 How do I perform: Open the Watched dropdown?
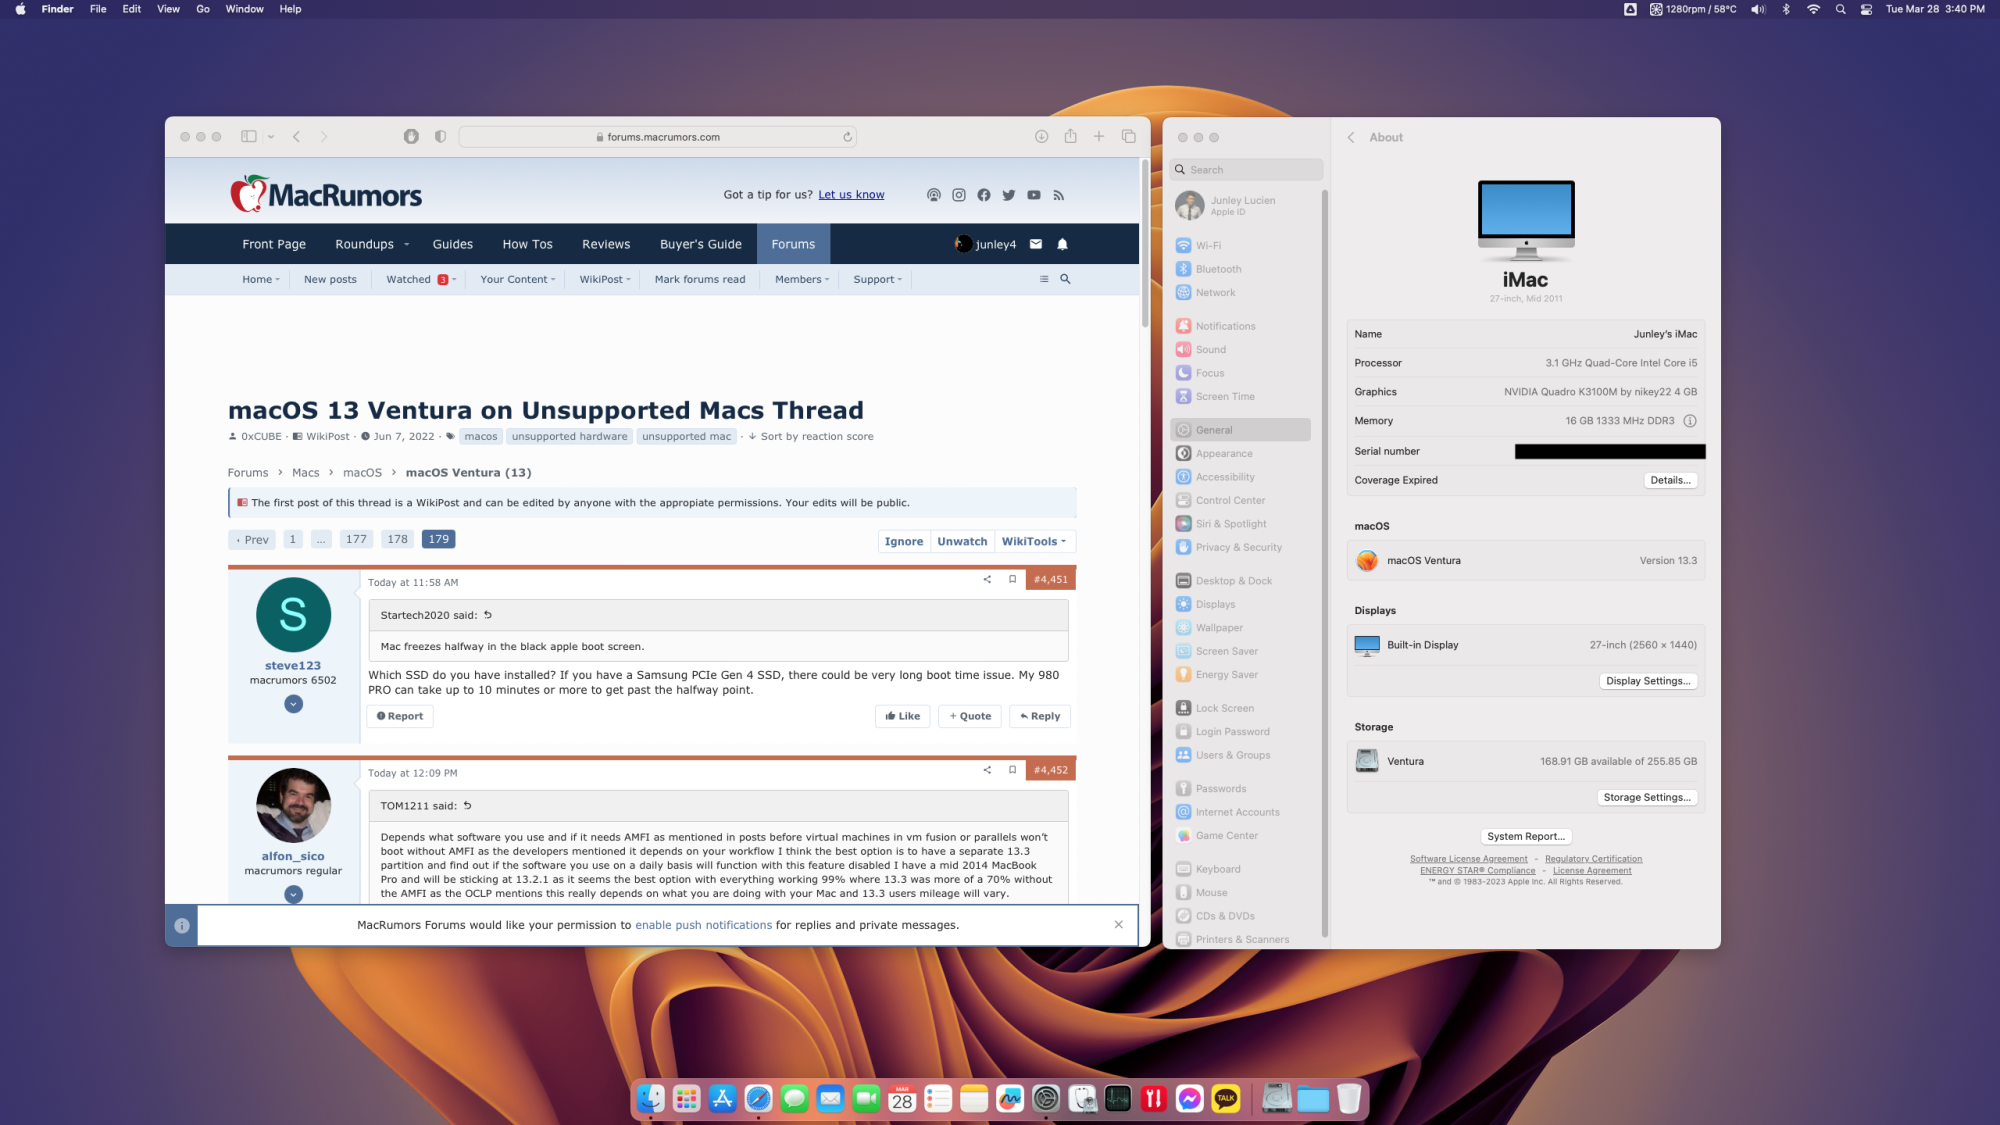421,279
